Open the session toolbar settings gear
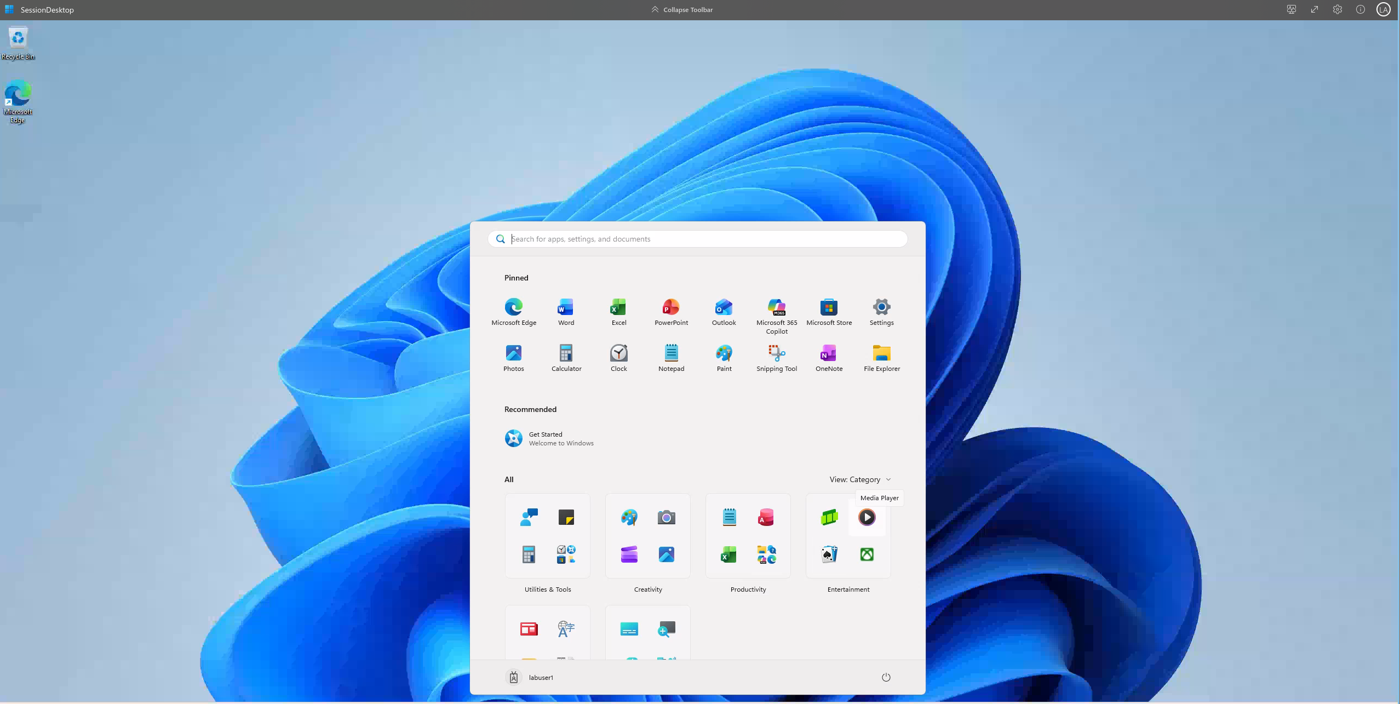 (1338, 10)
